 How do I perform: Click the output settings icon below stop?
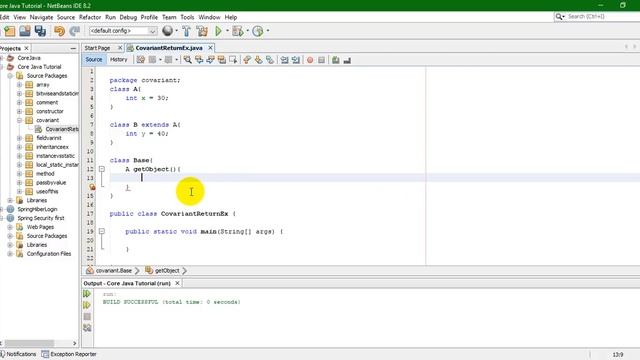click(87, 328)
